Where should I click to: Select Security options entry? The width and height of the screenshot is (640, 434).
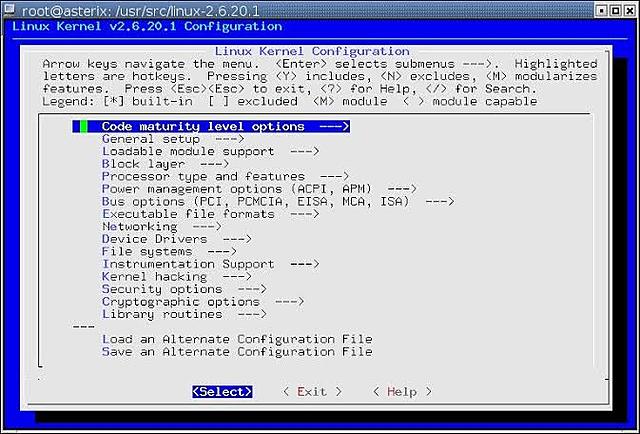coord(184,289)
